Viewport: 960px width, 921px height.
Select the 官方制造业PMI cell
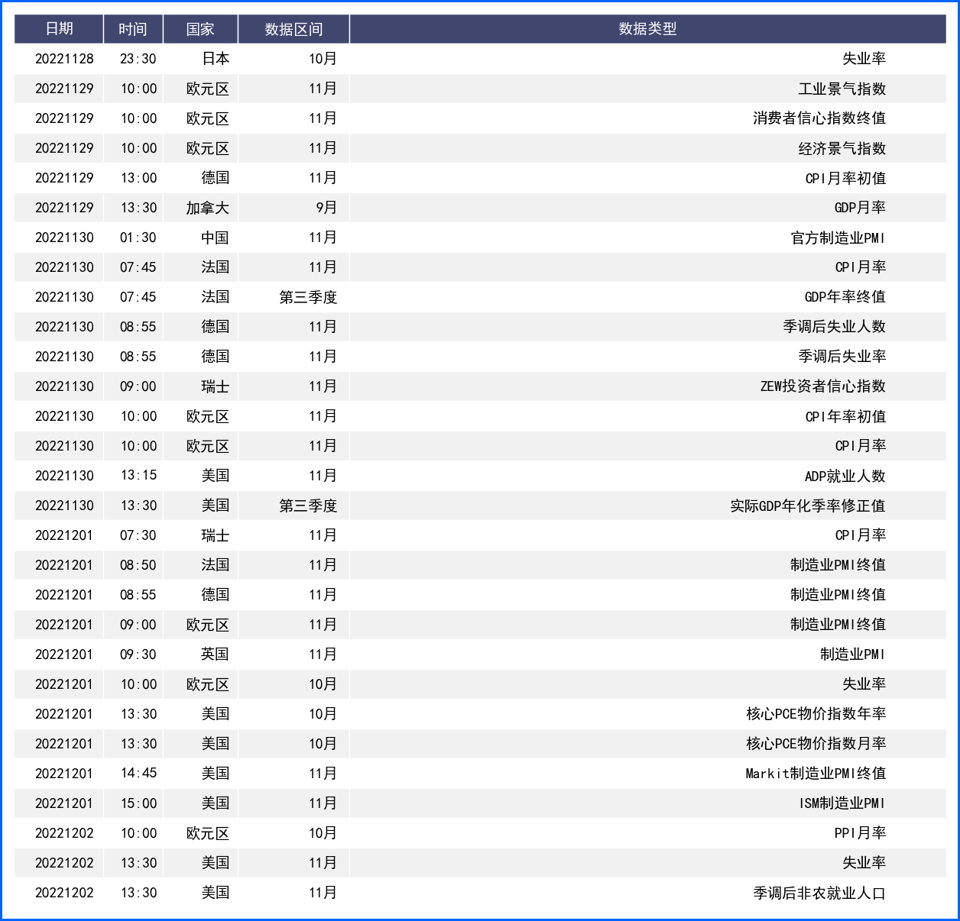click(x=837, y=238)
